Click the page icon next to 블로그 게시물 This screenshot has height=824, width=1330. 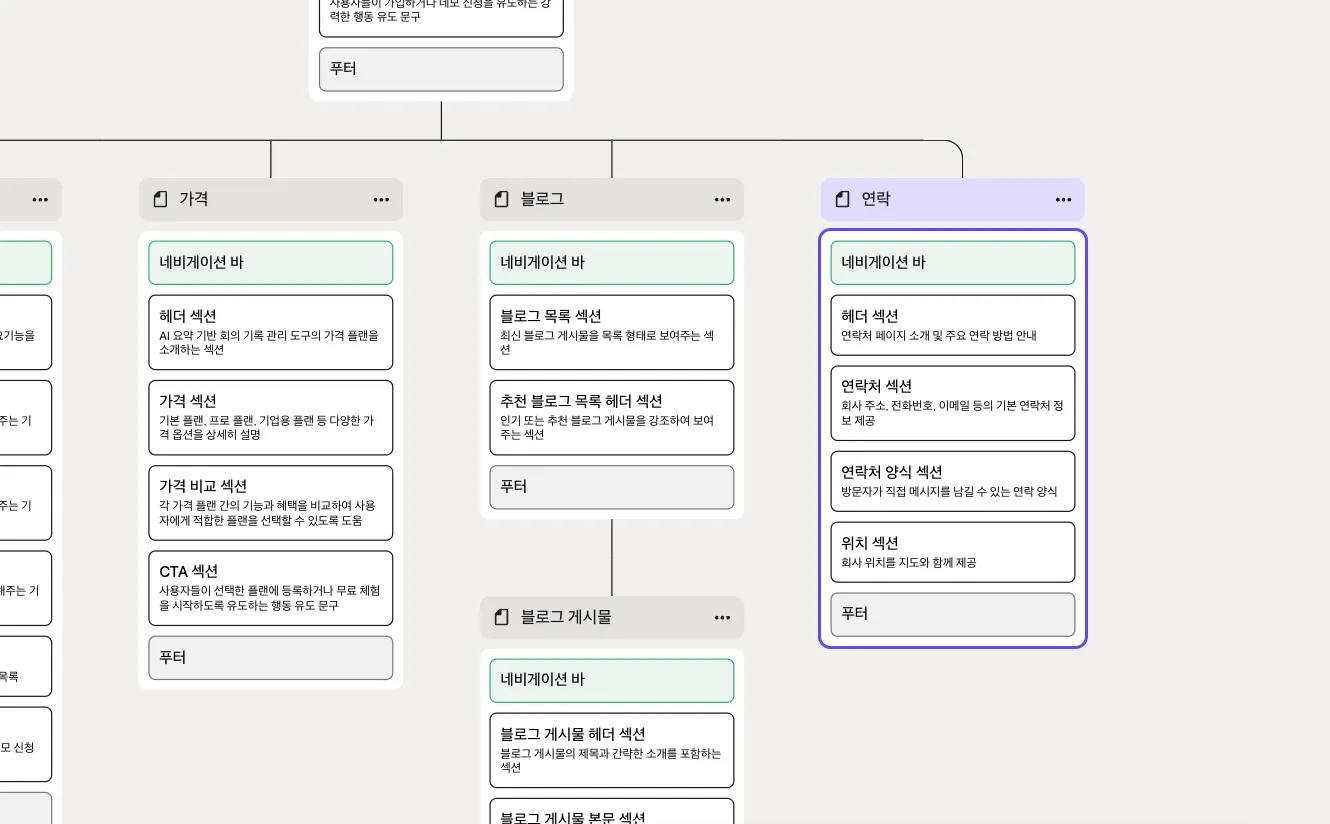click(x=501, y=617)
